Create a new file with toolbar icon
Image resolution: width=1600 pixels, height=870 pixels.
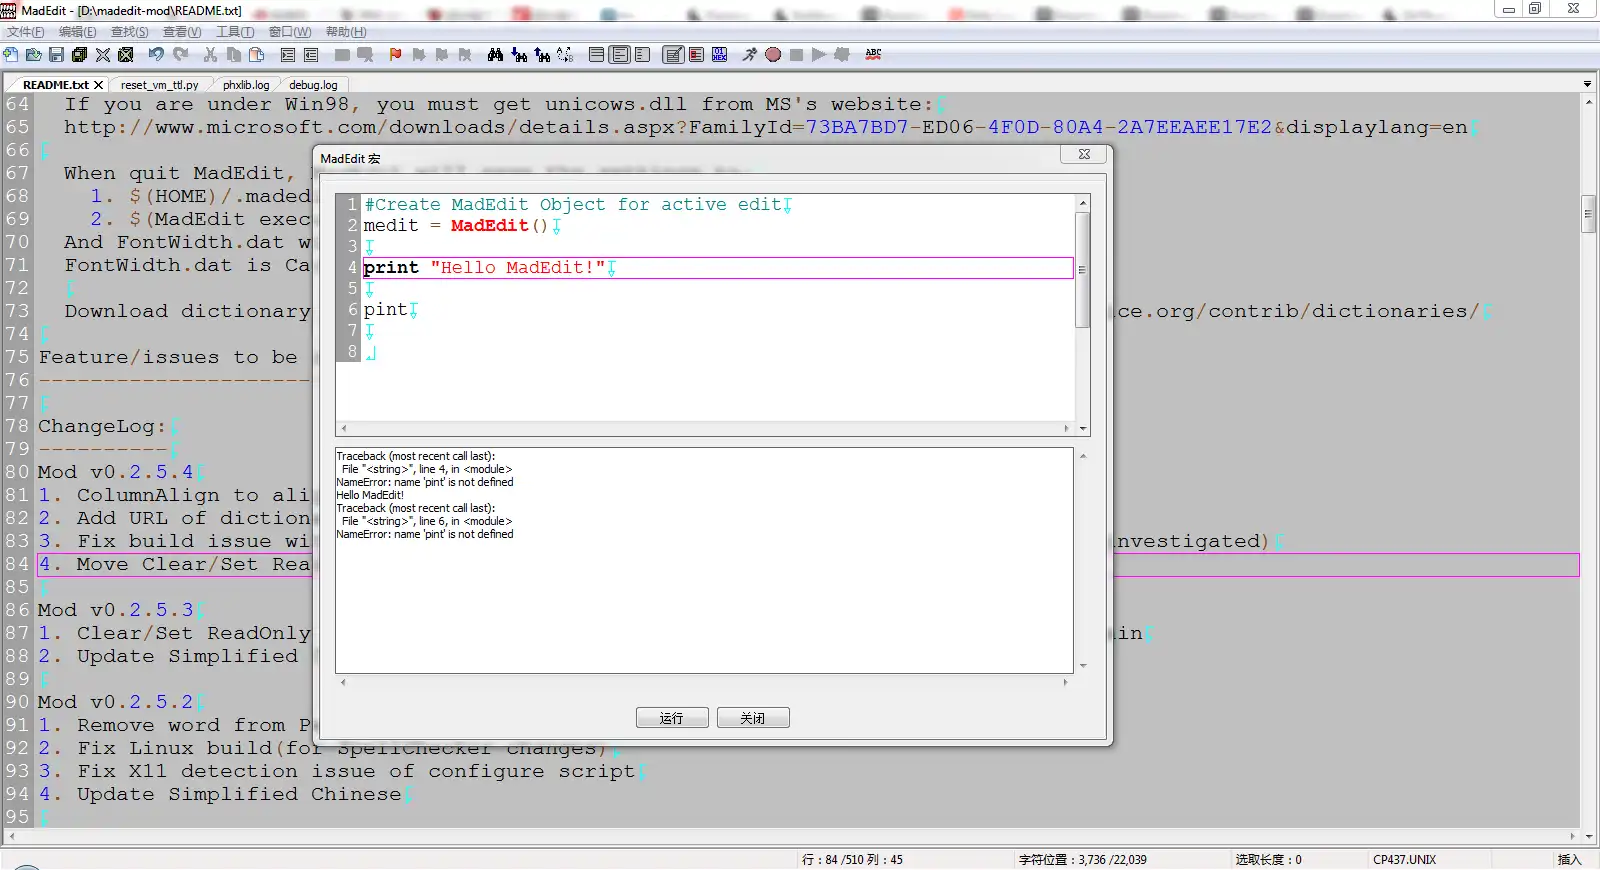(11, 55)
